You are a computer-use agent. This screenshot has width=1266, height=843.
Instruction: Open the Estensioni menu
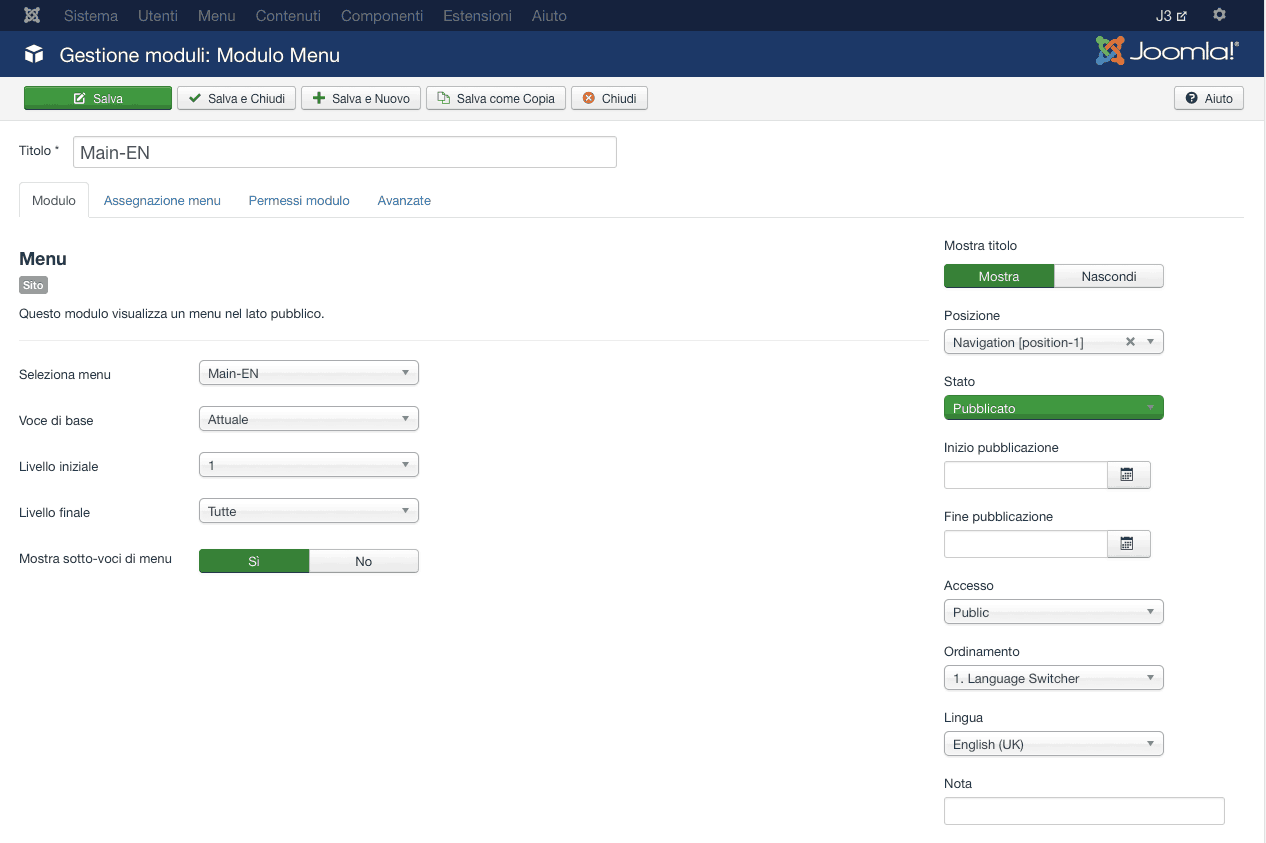coord(477,16)
